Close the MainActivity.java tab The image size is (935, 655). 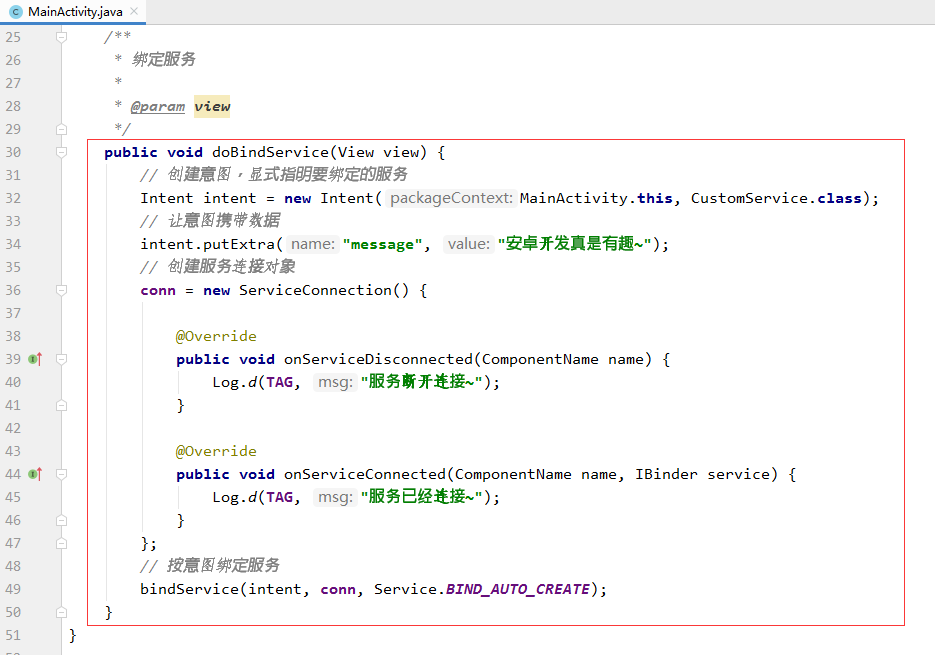pyautogui.click(x=134, y=11)
